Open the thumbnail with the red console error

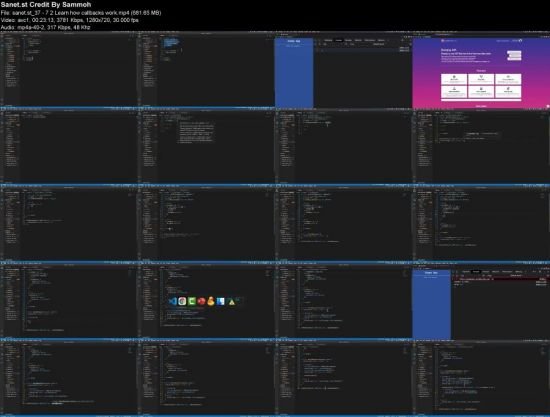point(481,303)
